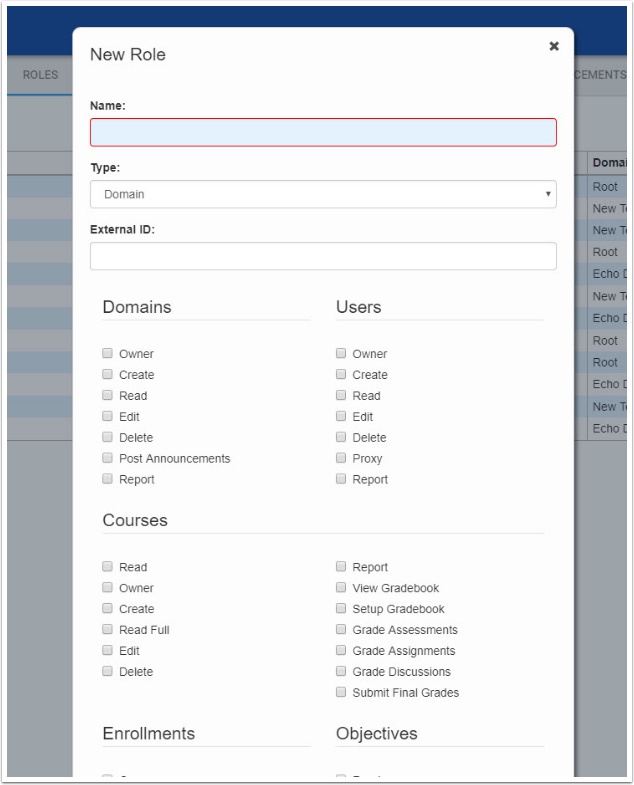Image resolution: width=634 pixels, height=785 pixels.
Task: Enable Setup Gradebook checkbox
Action: (341, 608)
